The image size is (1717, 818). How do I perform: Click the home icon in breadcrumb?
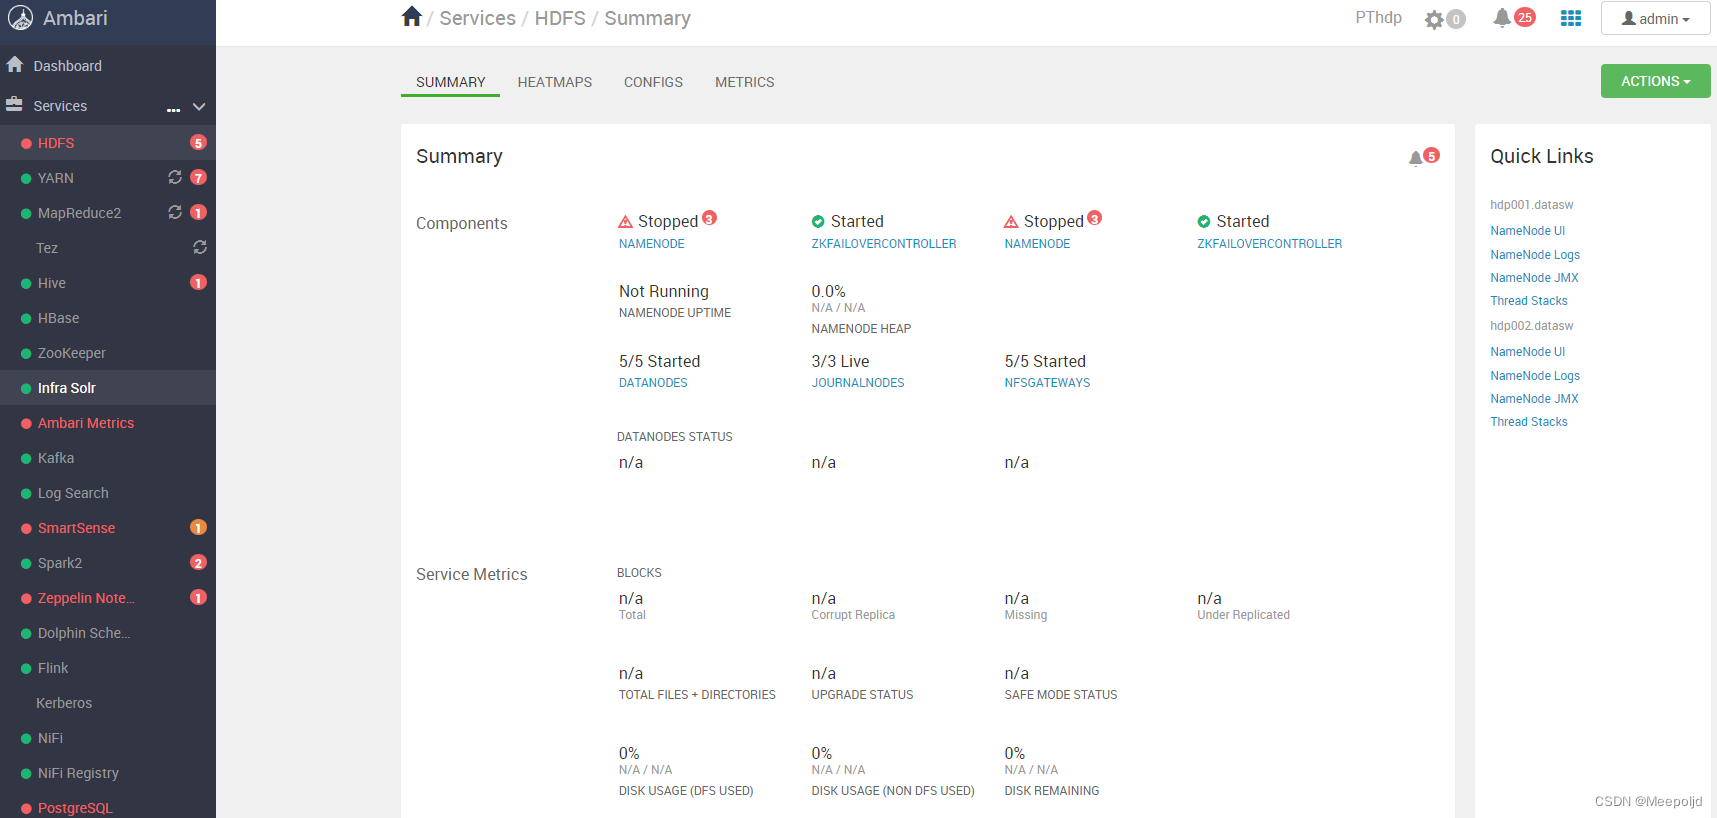coord(411,17)
